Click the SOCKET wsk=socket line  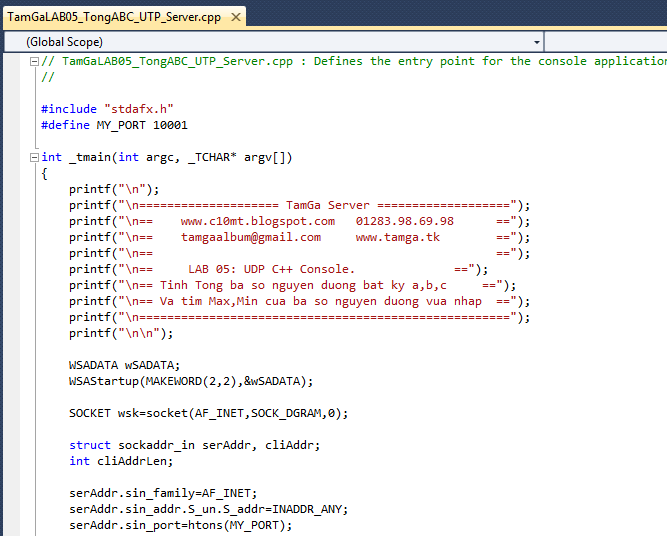click(x=208, y=413)
